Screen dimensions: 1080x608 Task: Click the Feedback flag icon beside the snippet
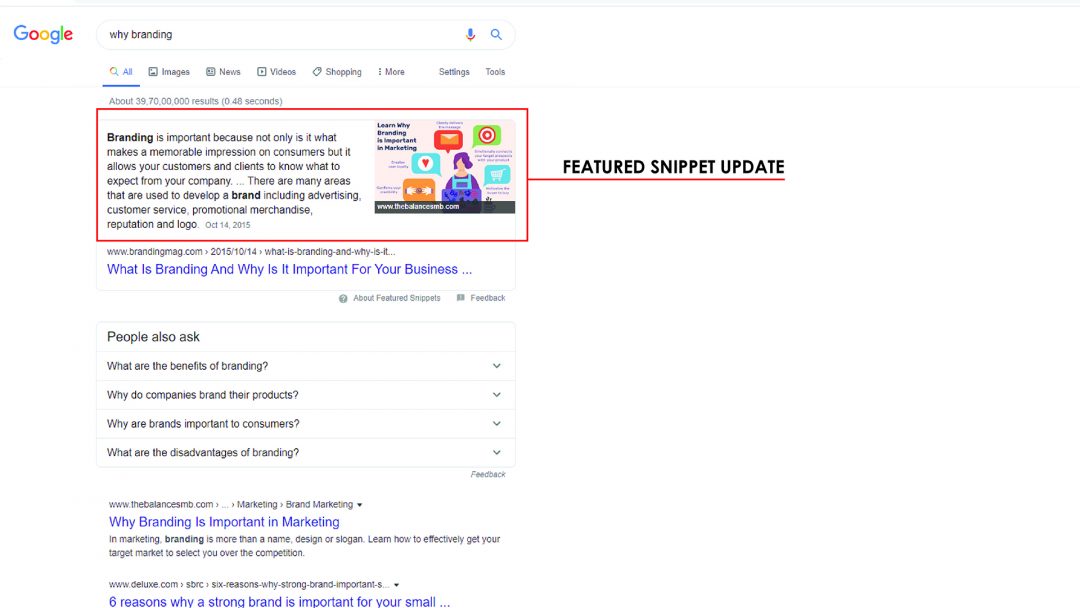coord(460,297)
